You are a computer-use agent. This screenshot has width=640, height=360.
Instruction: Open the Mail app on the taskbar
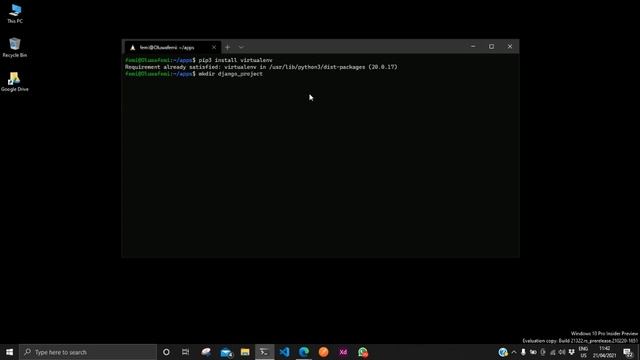coord(226,352)
